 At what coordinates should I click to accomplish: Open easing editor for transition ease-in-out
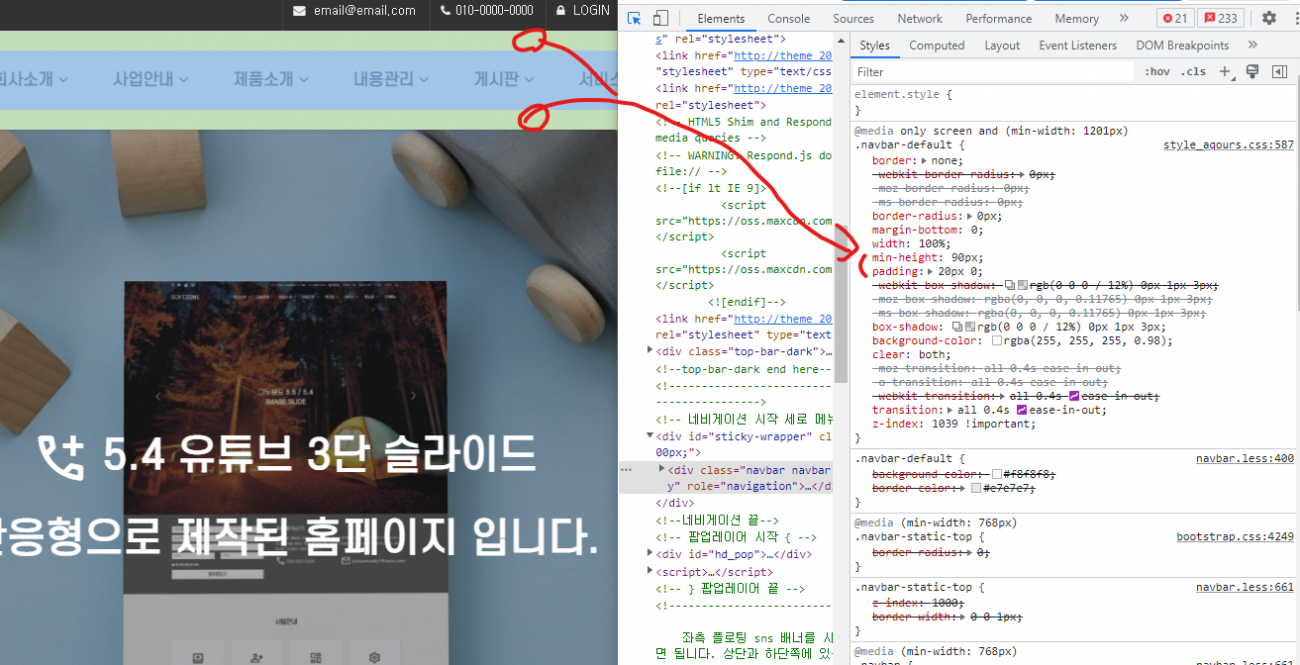point(1022,410)
